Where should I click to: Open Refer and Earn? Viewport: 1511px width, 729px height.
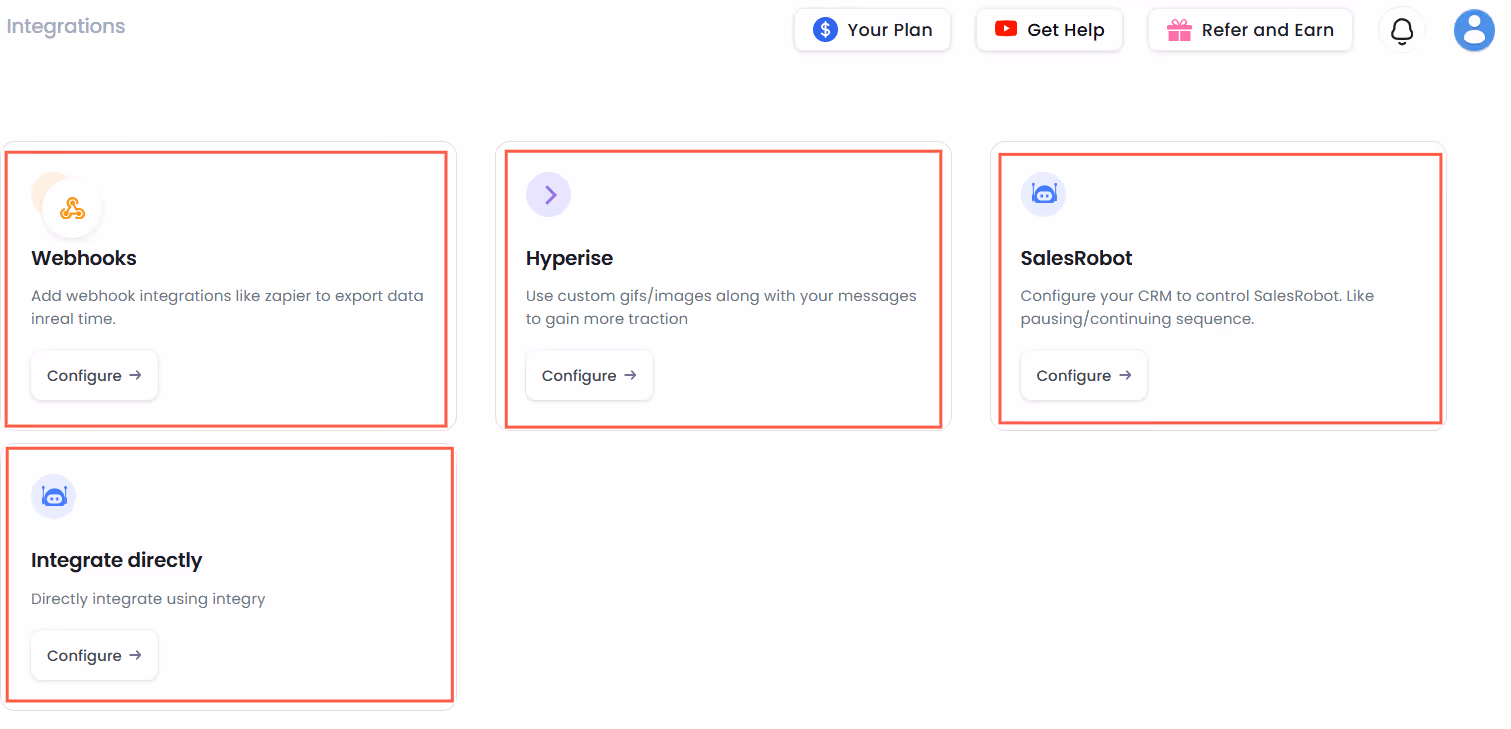[x=1250, y=30]
